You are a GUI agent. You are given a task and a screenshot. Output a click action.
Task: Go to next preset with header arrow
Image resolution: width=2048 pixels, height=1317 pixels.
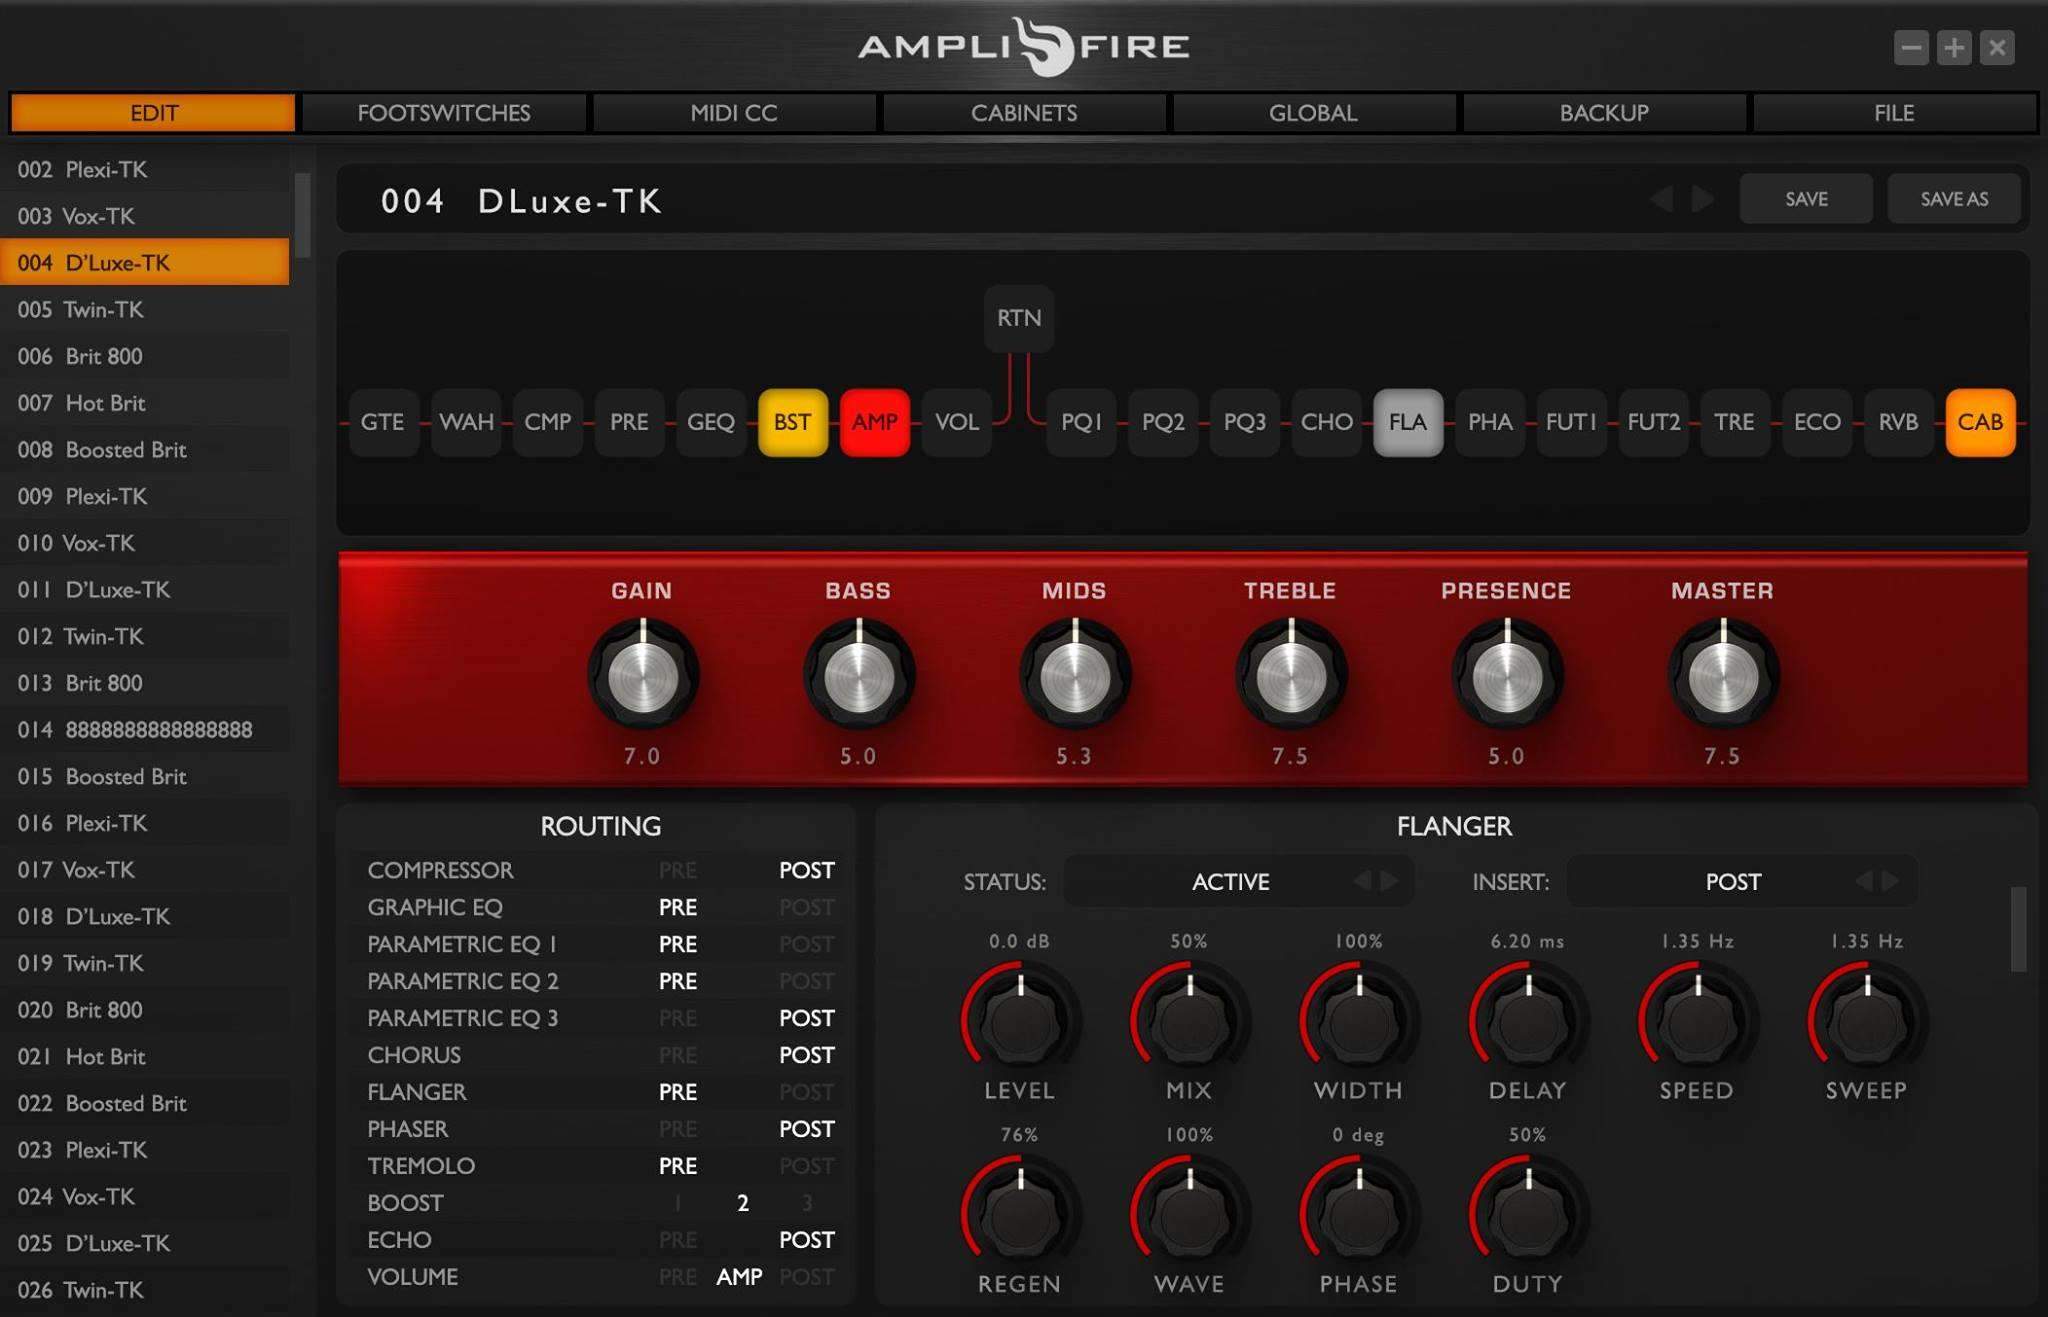pos(1702,199)
